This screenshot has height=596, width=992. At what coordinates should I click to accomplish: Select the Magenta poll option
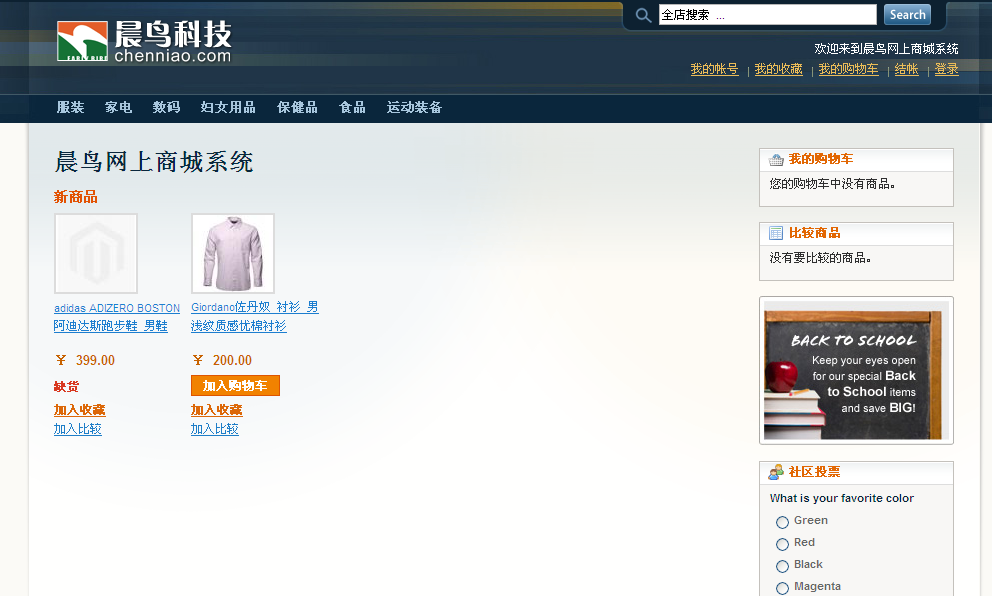click(x=783, y=588)
